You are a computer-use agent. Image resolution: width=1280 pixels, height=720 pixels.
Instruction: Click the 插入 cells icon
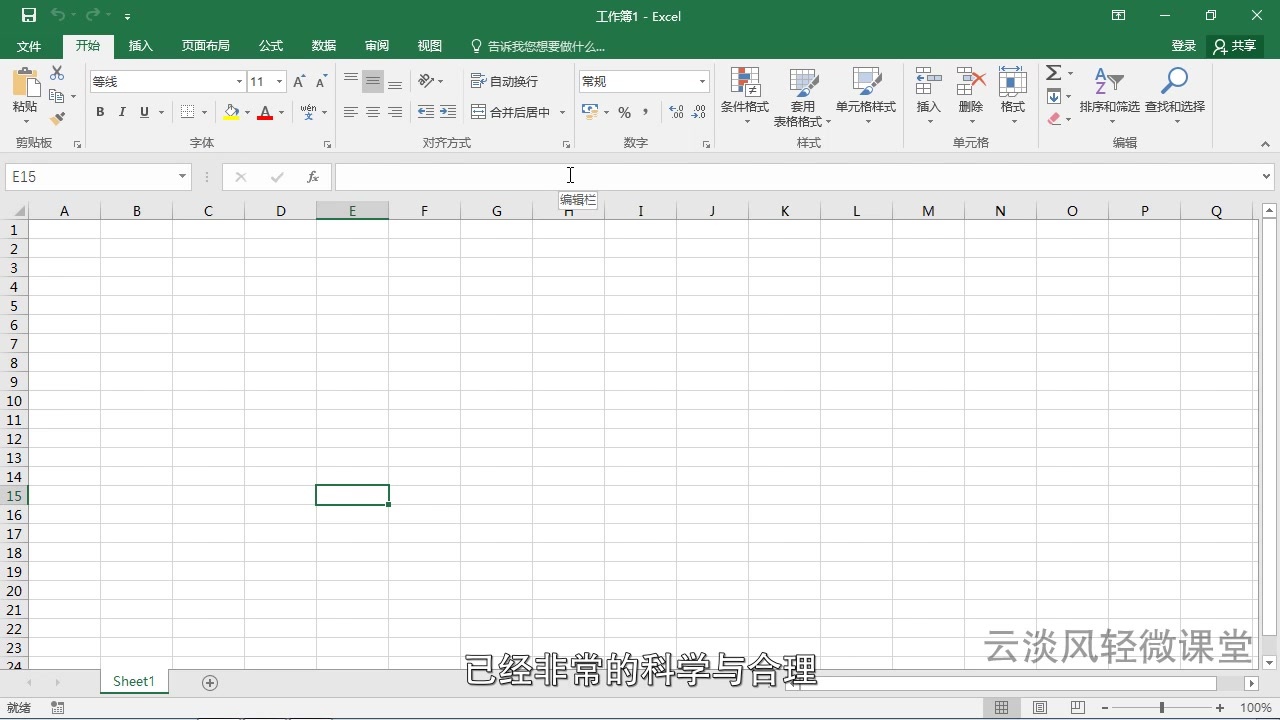coord(929,82)
